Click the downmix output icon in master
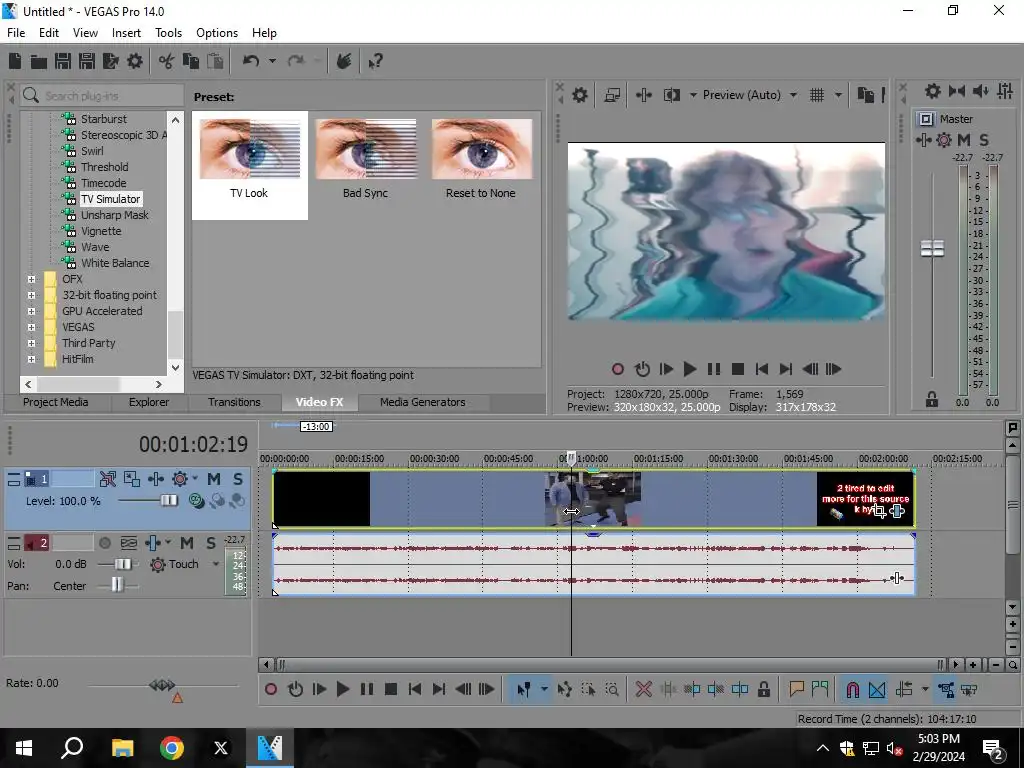Viewport: 1024px width, 768px height. [x=957, y=91]
